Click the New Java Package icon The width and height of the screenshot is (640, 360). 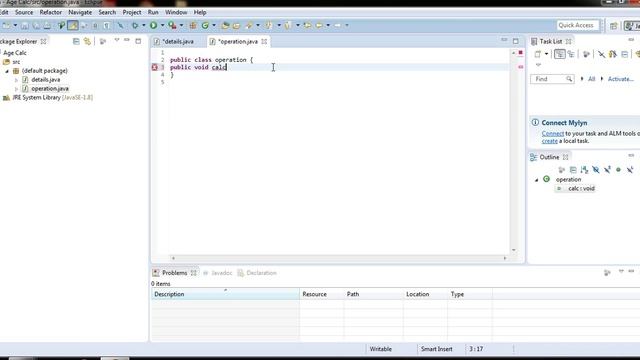193,25
